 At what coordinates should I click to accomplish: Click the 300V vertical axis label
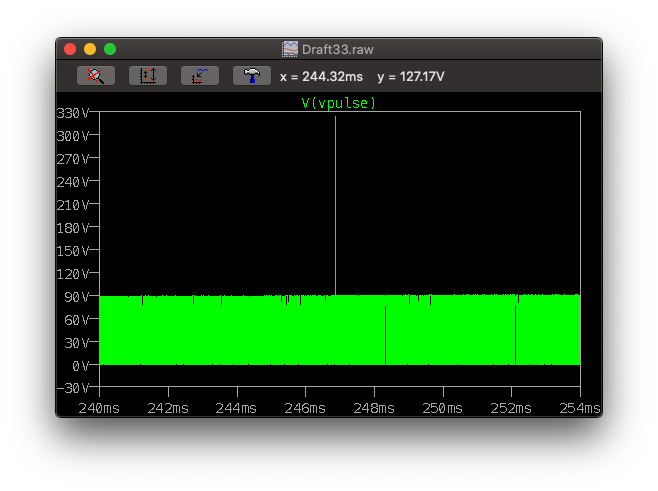[x=73, y=136]
